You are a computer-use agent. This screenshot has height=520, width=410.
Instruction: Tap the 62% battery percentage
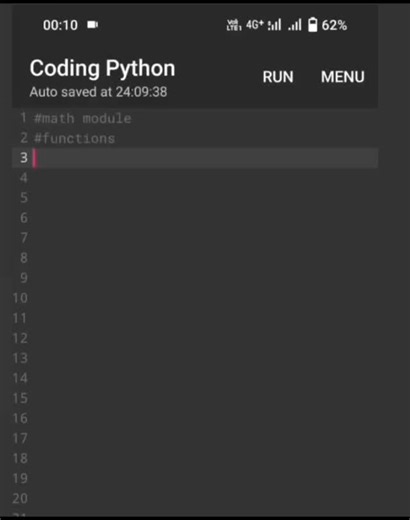[x=334, y=25]
